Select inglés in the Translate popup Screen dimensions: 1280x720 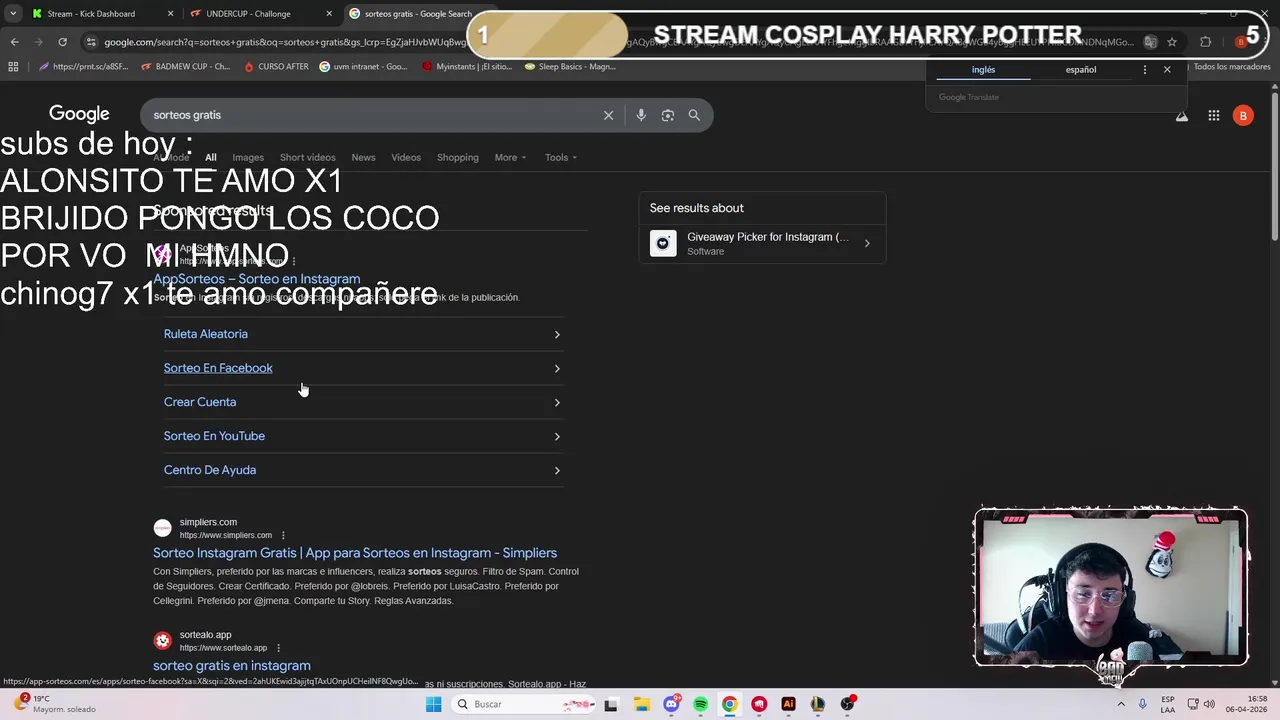click(x=983, y=70)
